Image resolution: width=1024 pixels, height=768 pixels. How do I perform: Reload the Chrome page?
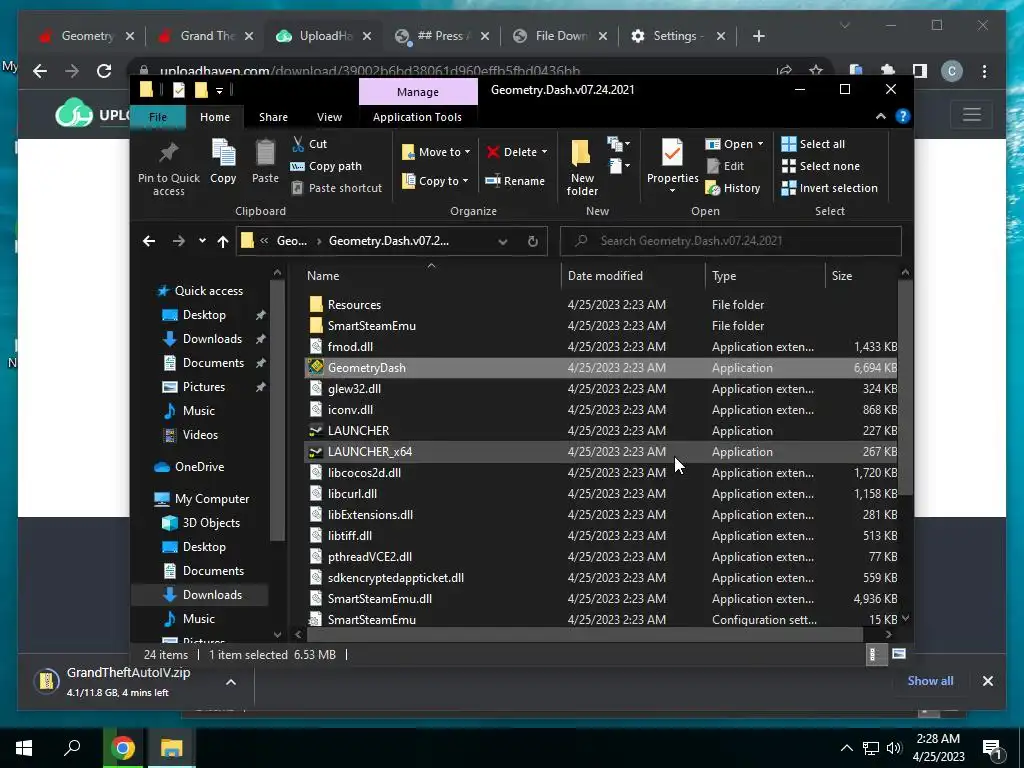[x=104, y=71]
